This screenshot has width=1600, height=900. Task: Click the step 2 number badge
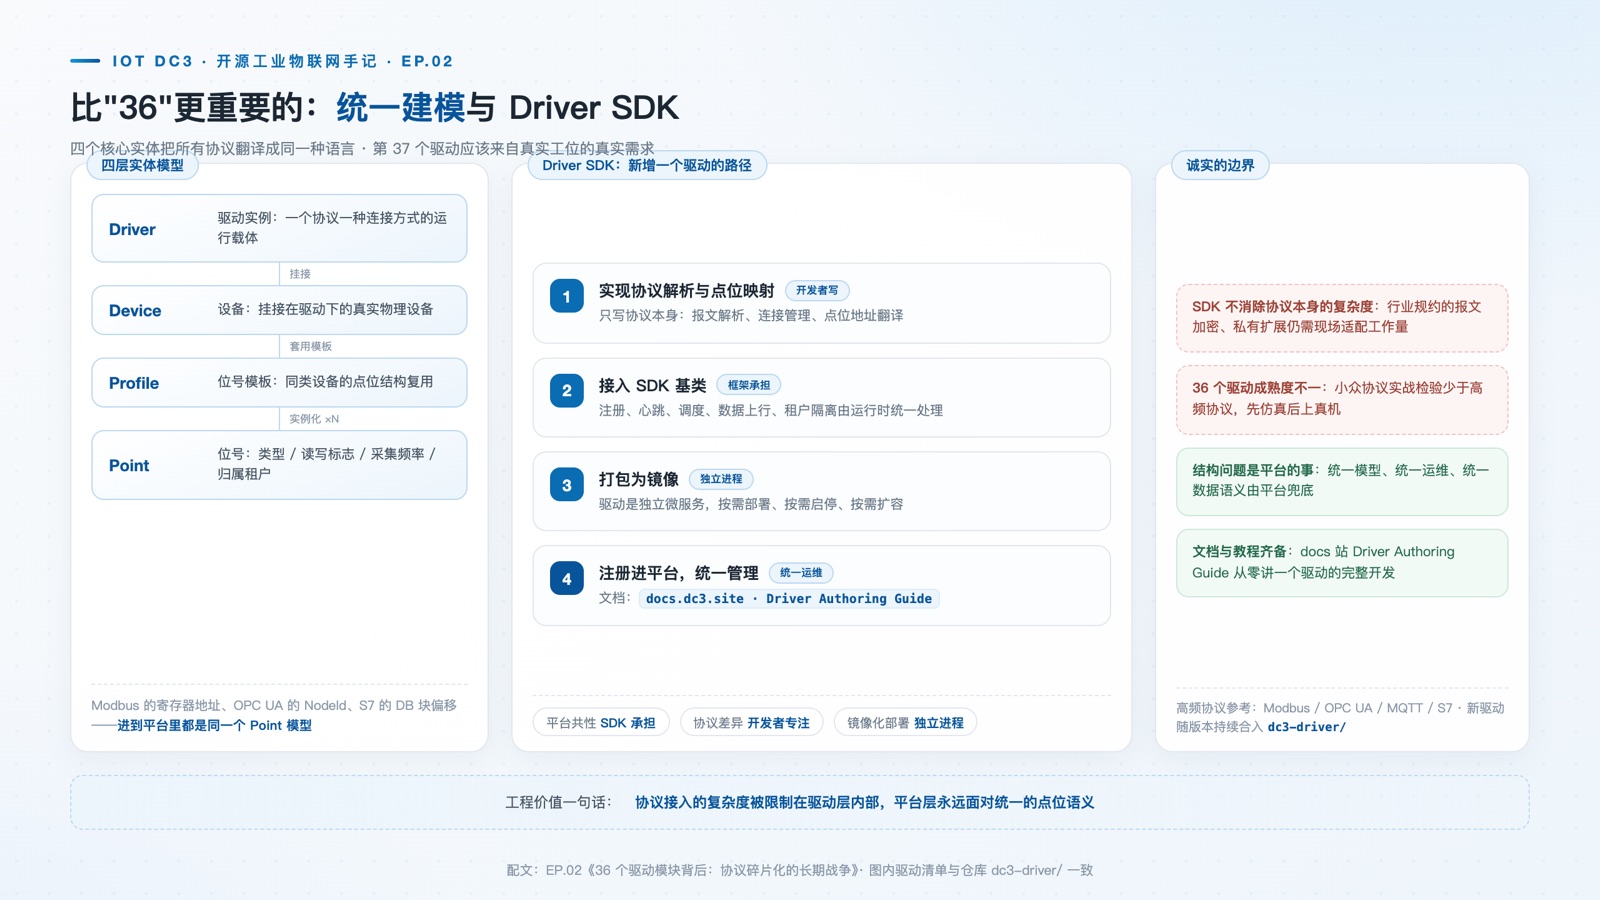click(x=566, y=390)
